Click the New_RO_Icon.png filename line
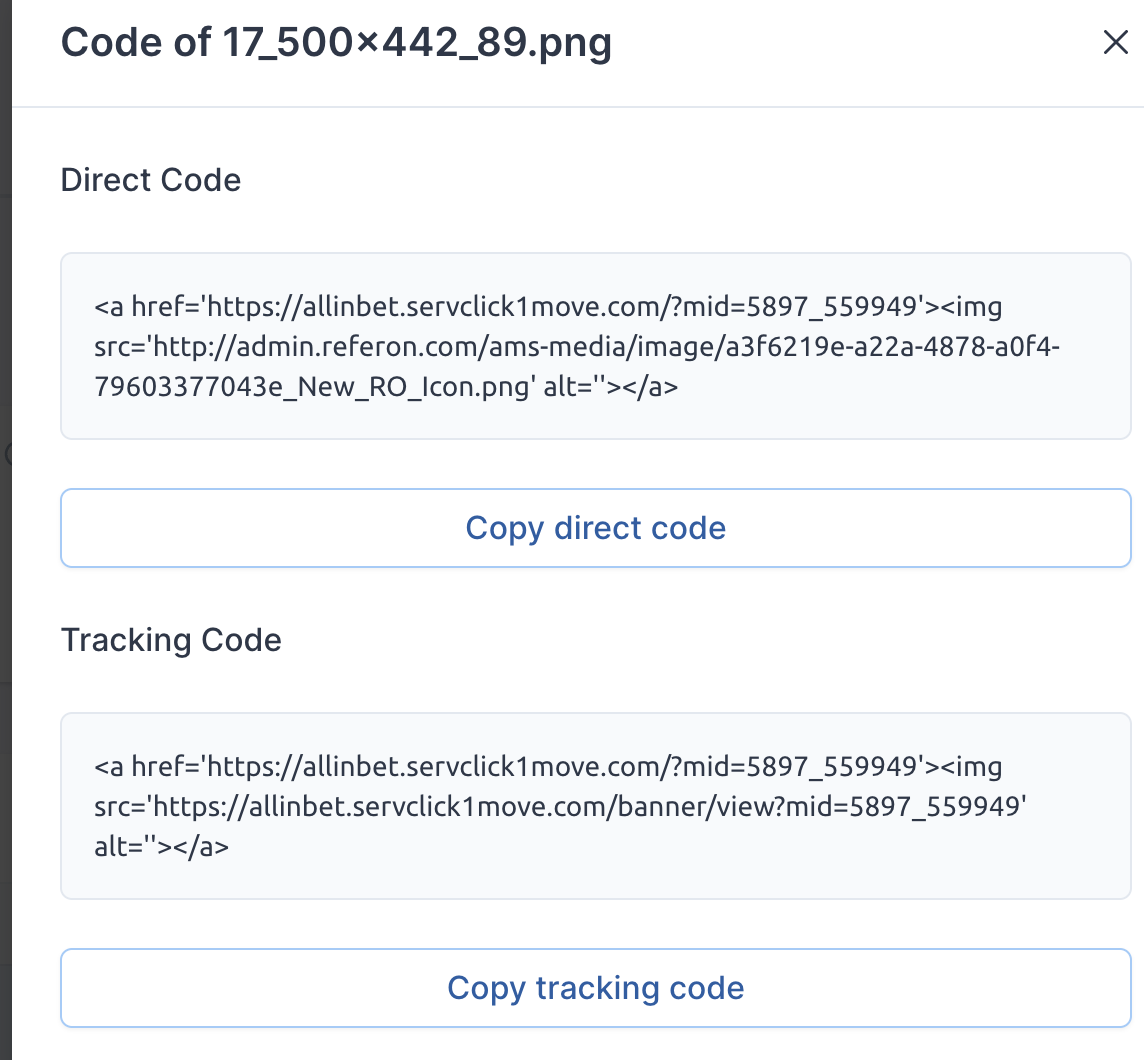 pyautogui.click(x=386, y=387)
